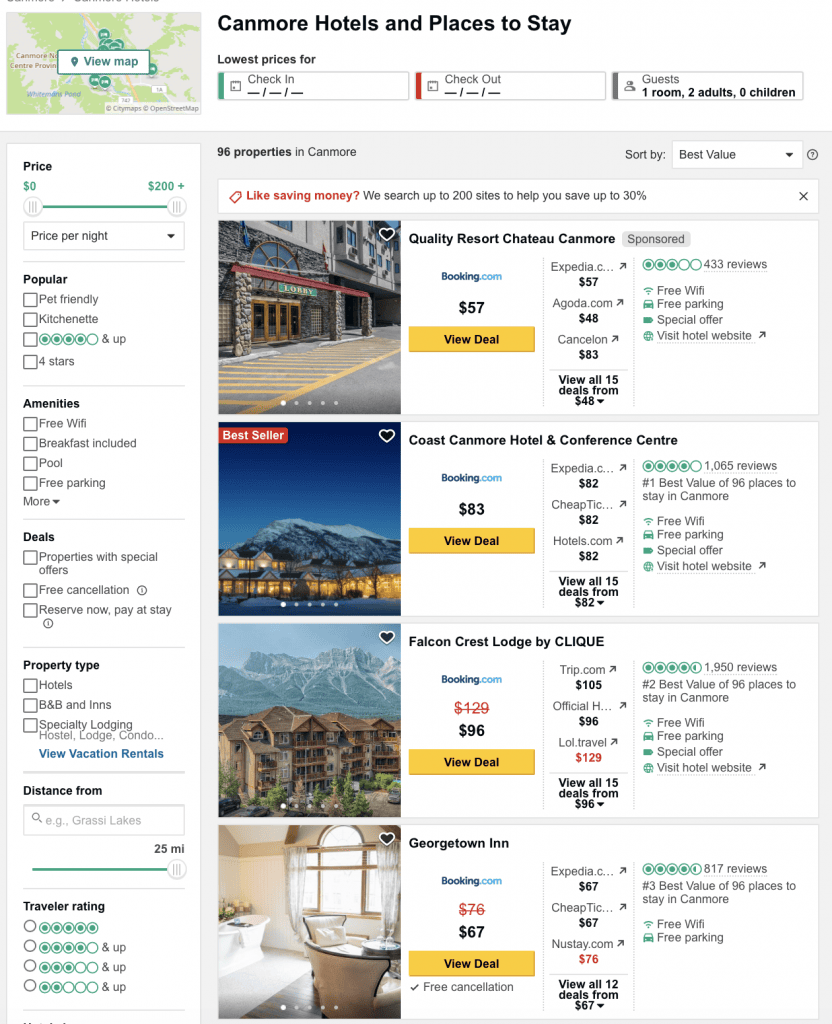
Task: Type in the Distance from search field
Action: (104, 820)
